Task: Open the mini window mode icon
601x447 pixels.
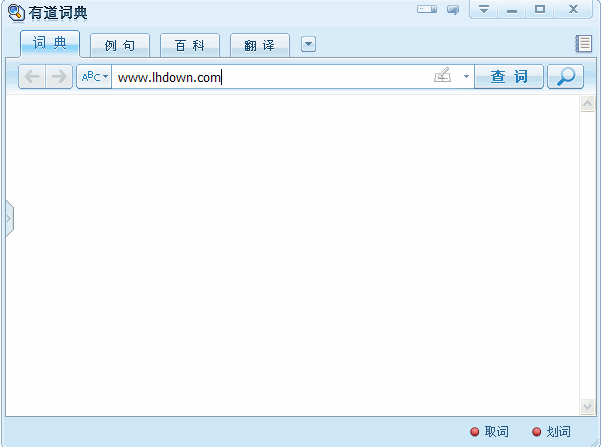Action: [x=427, y=9]
